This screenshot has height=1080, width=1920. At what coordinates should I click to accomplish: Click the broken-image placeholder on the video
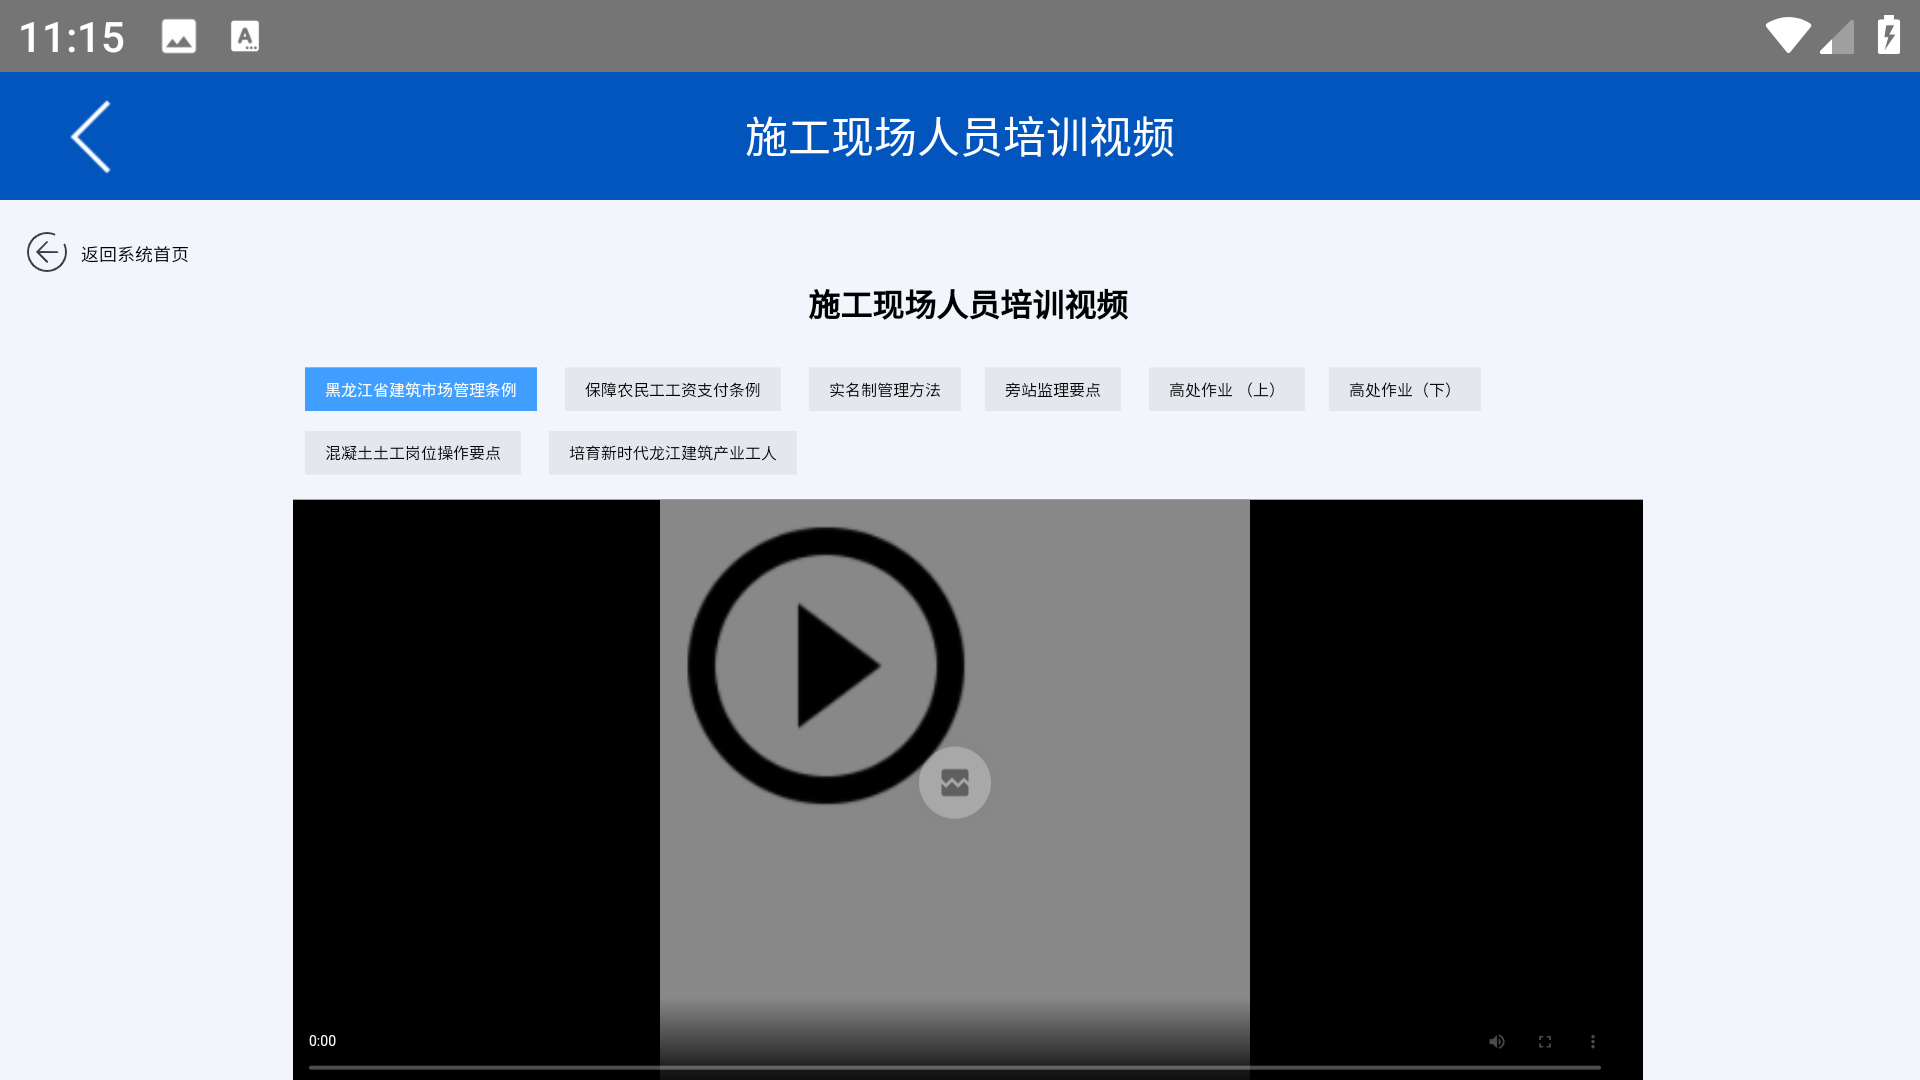coord(955,783)
